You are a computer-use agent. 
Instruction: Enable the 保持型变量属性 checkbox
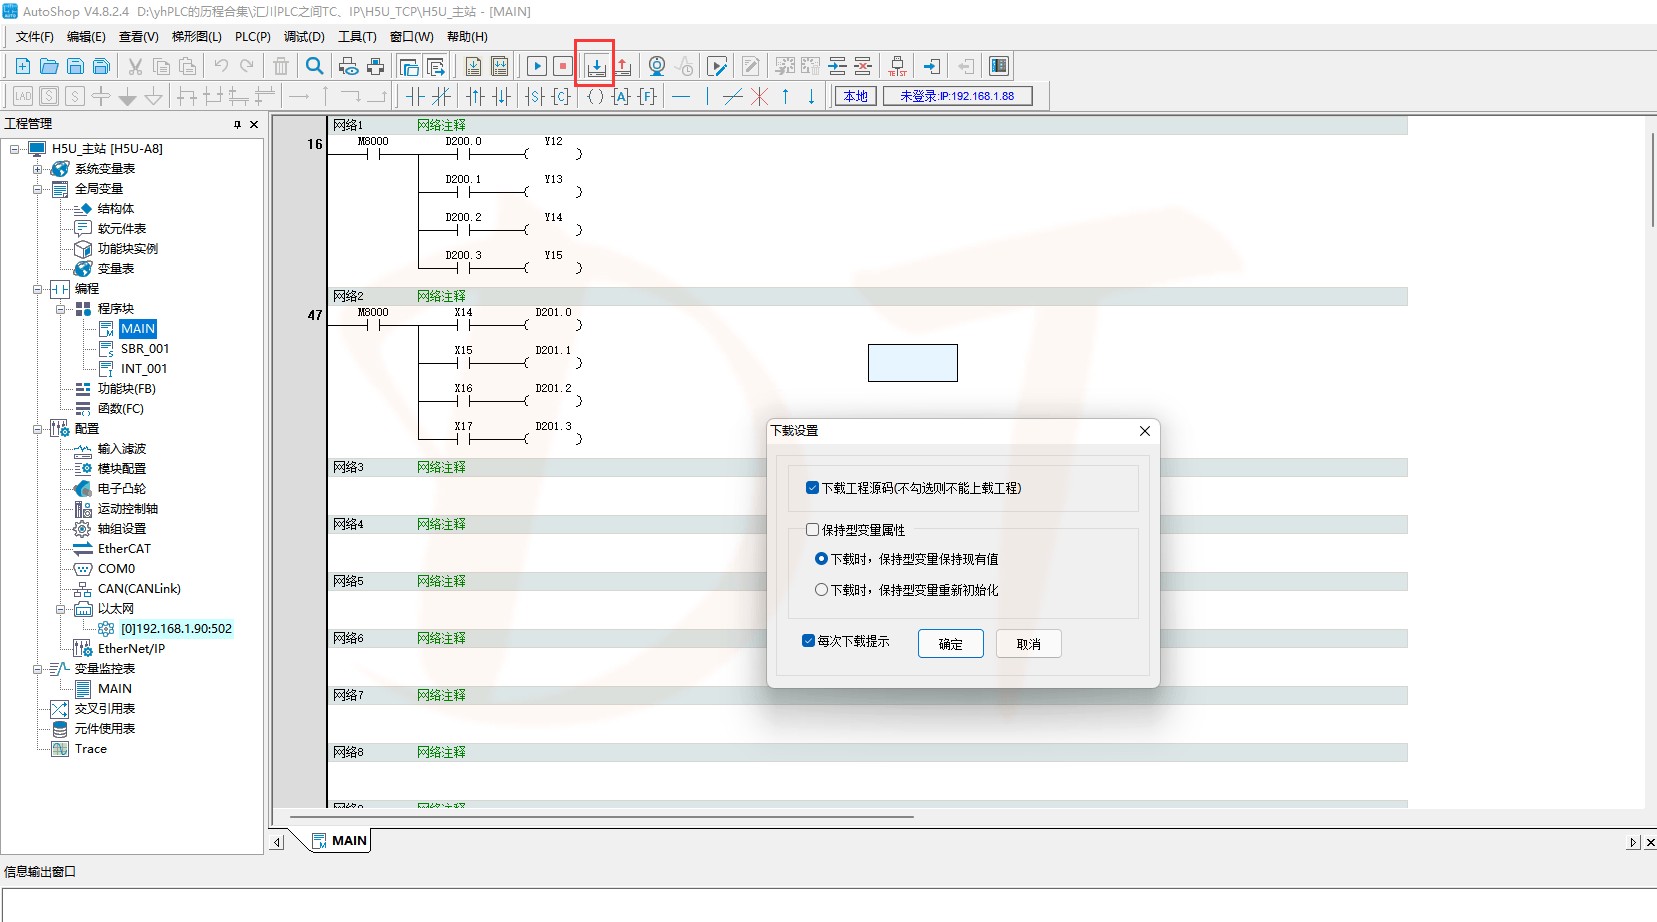click(813, 529)
